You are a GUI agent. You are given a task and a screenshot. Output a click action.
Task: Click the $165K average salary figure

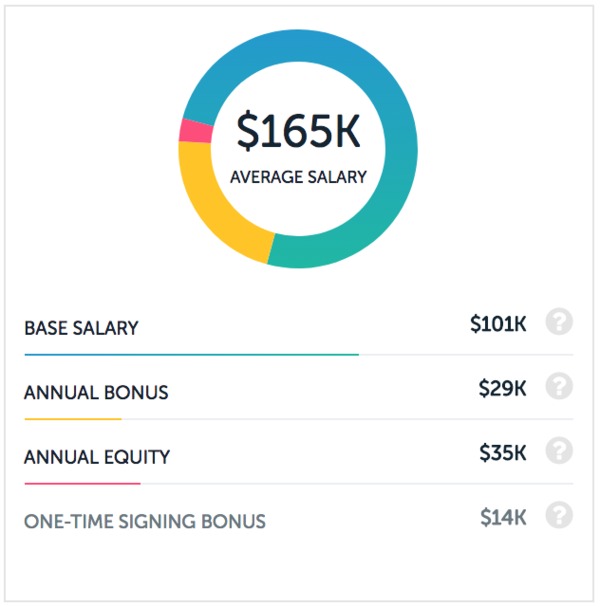298,131
